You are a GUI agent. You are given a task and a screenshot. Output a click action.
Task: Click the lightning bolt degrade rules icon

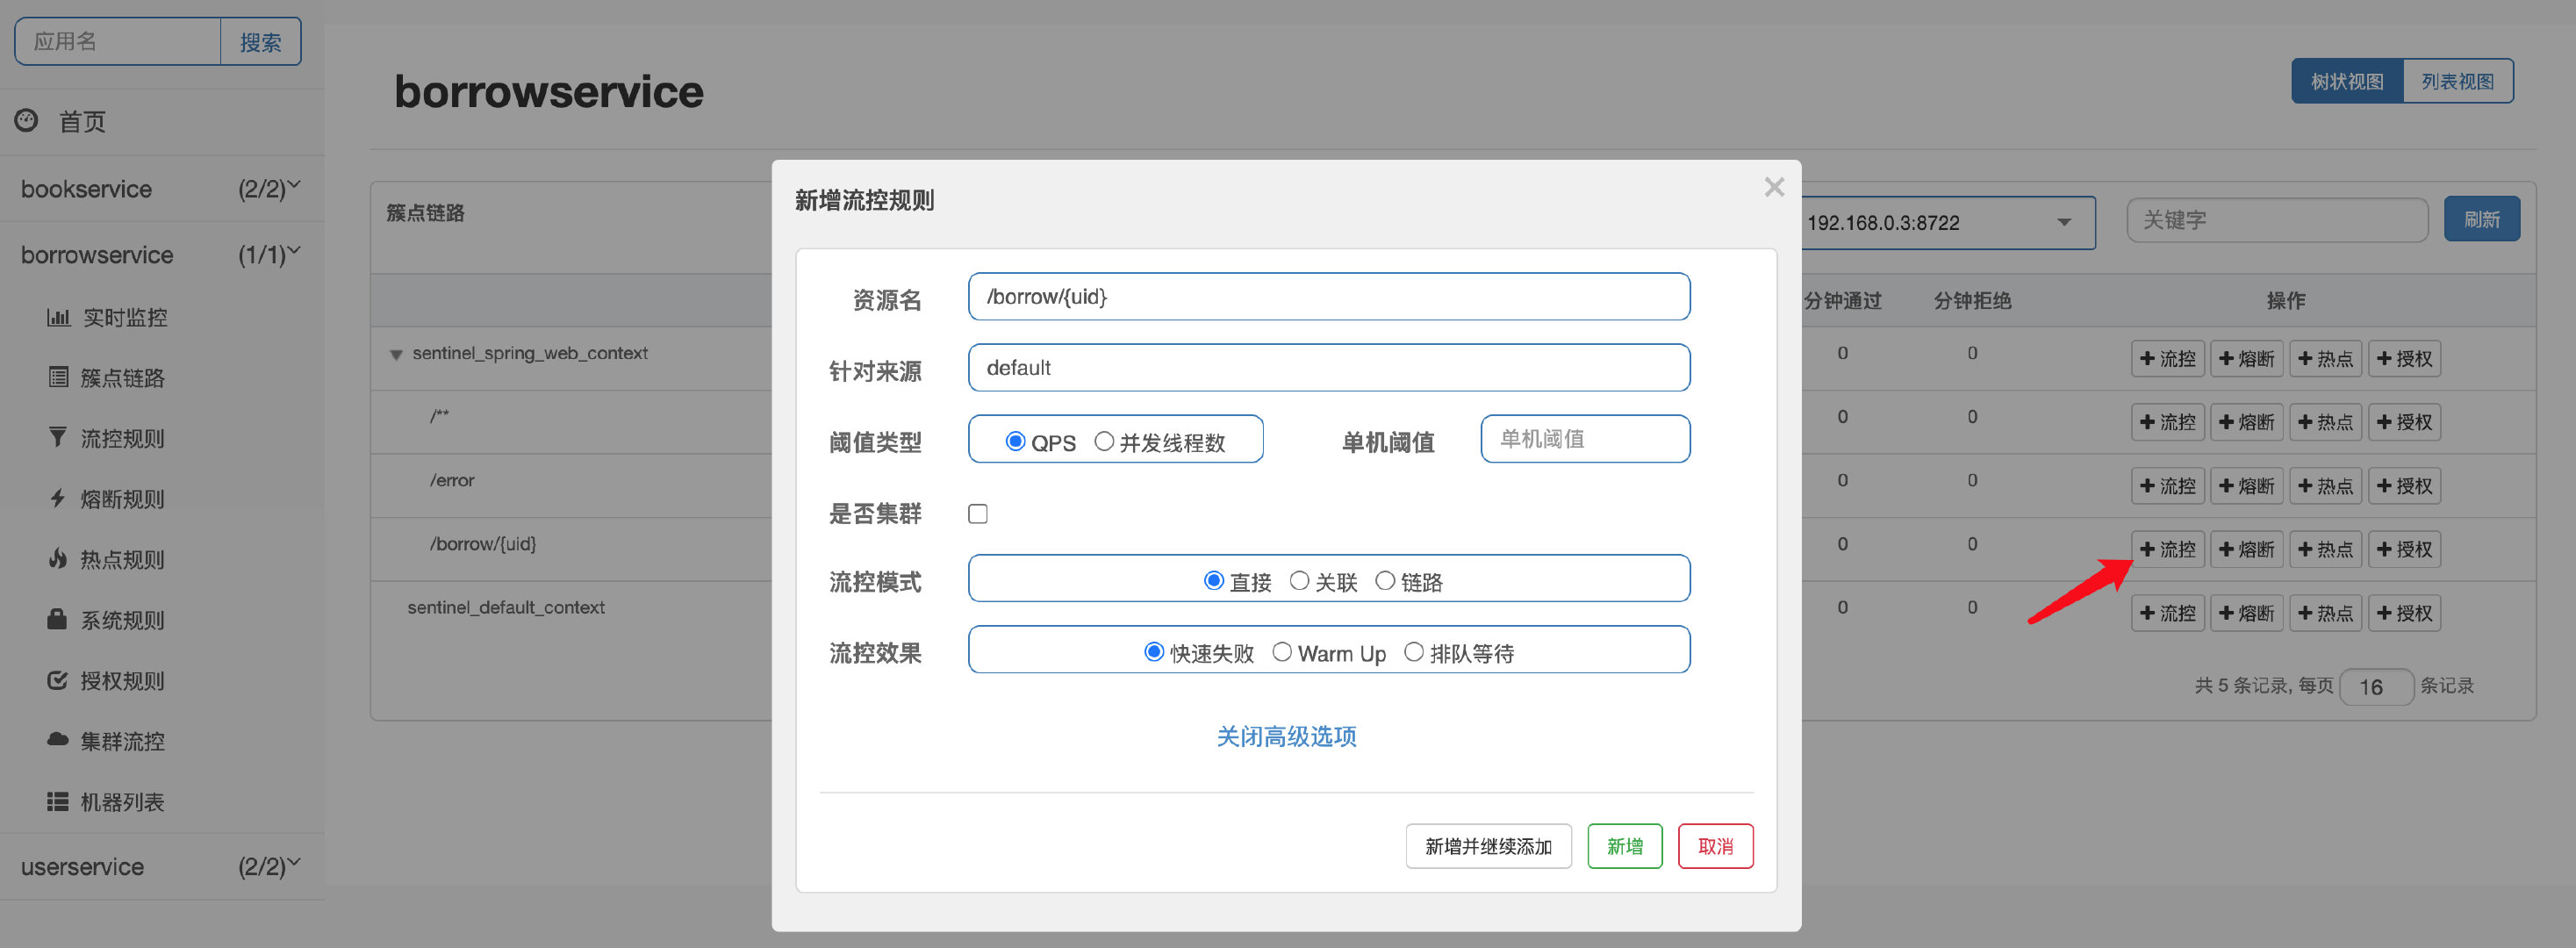coord(58,499)
